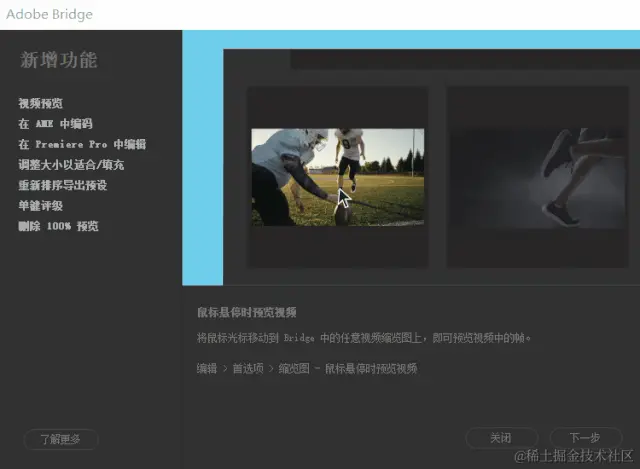
Task: Click the 编辑 > 首选项 > 缩览图 path text
Action: [307, 369]
